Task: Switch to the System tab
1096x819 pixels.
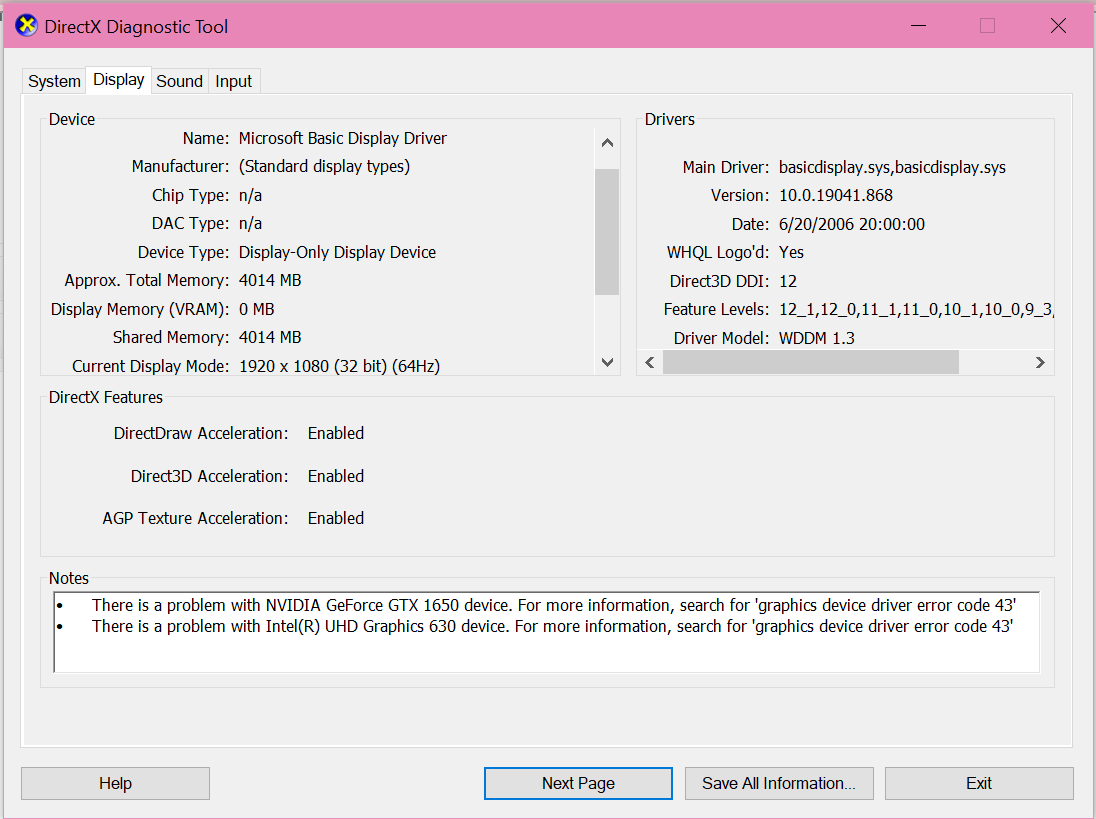Action: click(x=54, y=81)
